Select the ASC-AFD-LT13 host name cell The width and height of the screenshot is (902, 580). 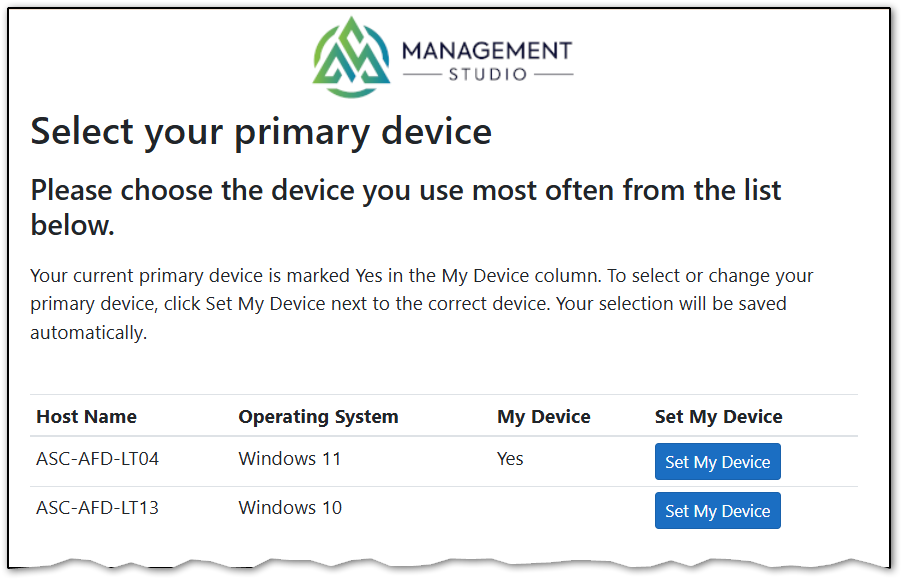(97, 508)
